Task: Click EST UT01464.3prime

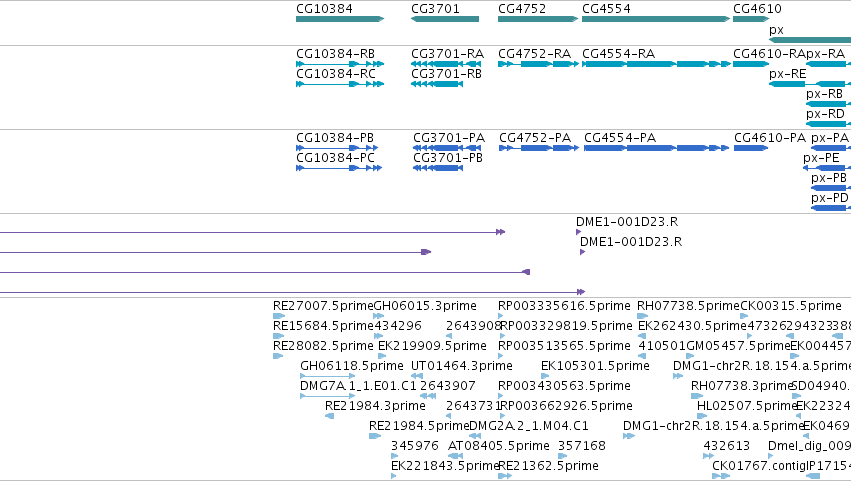Action: point(461,366)
